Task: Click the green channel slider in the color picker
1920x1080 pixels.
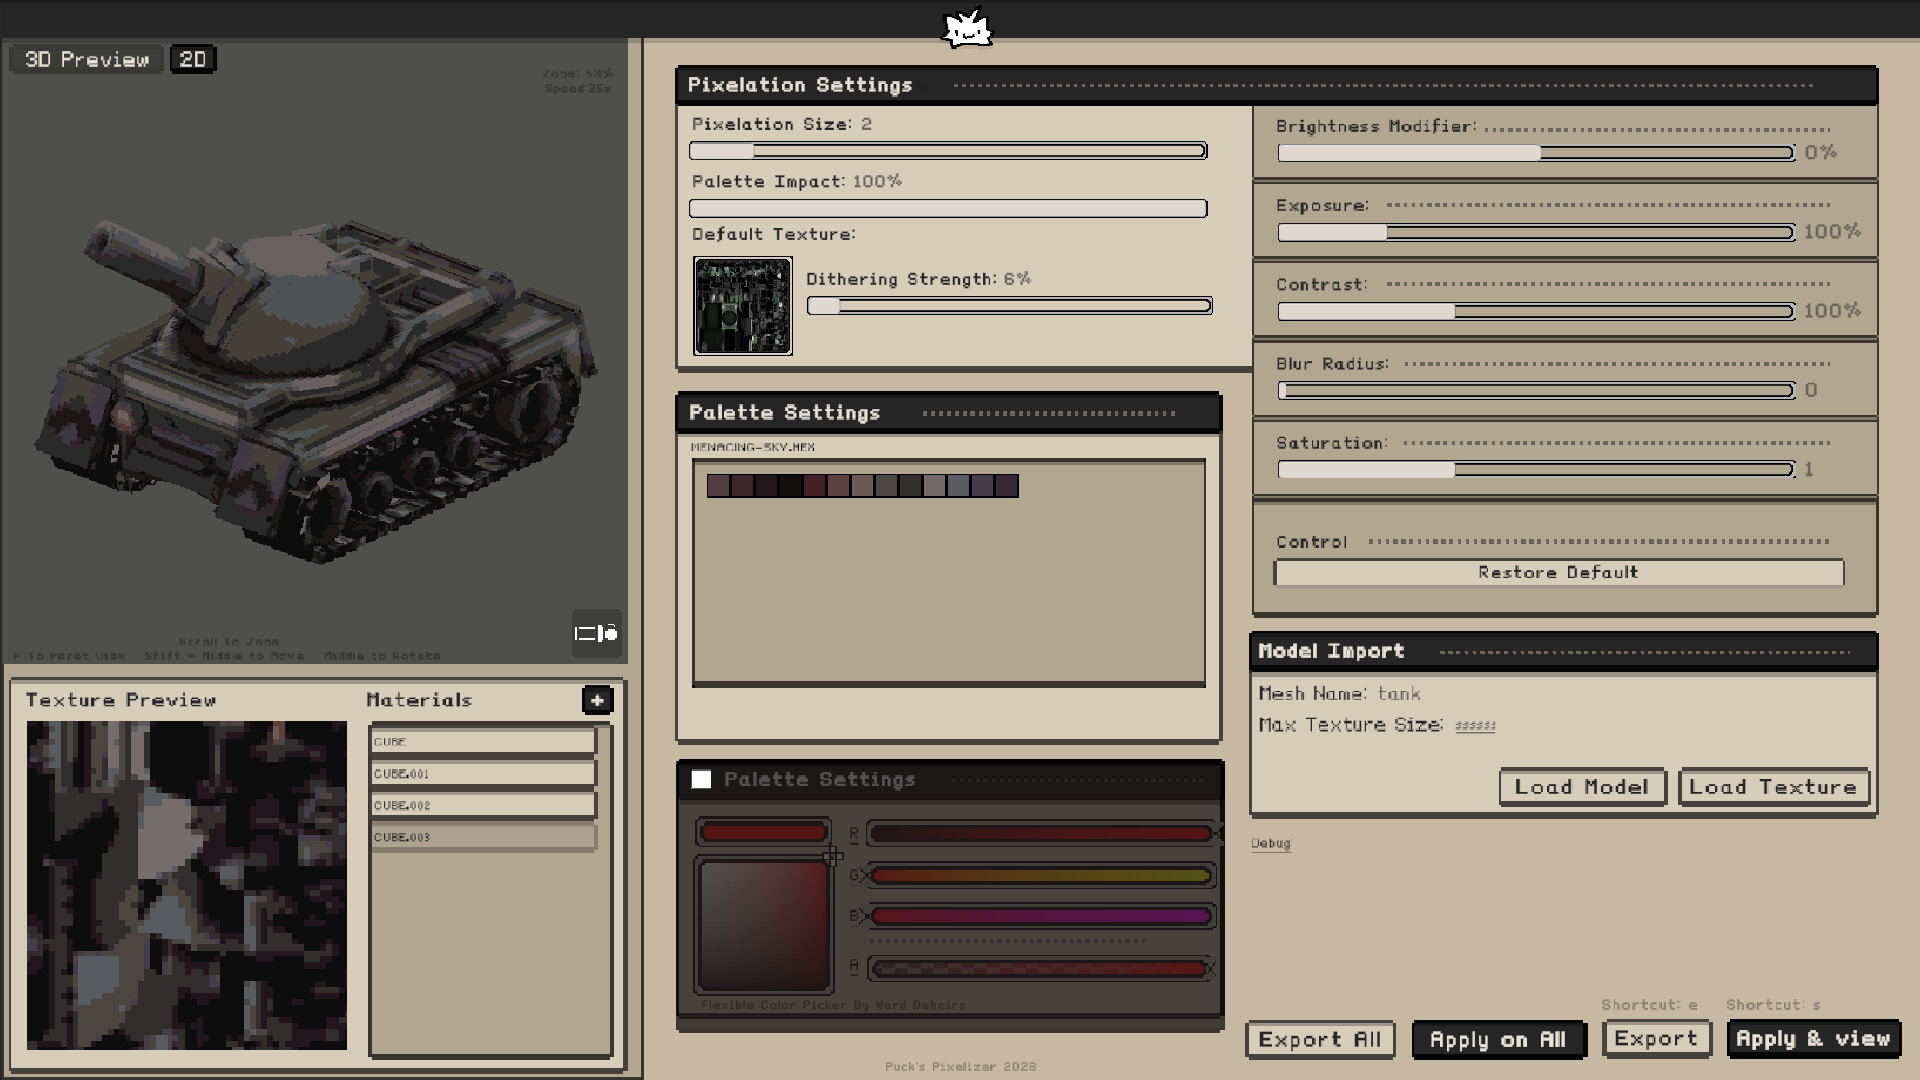Action: [1040, 876]
